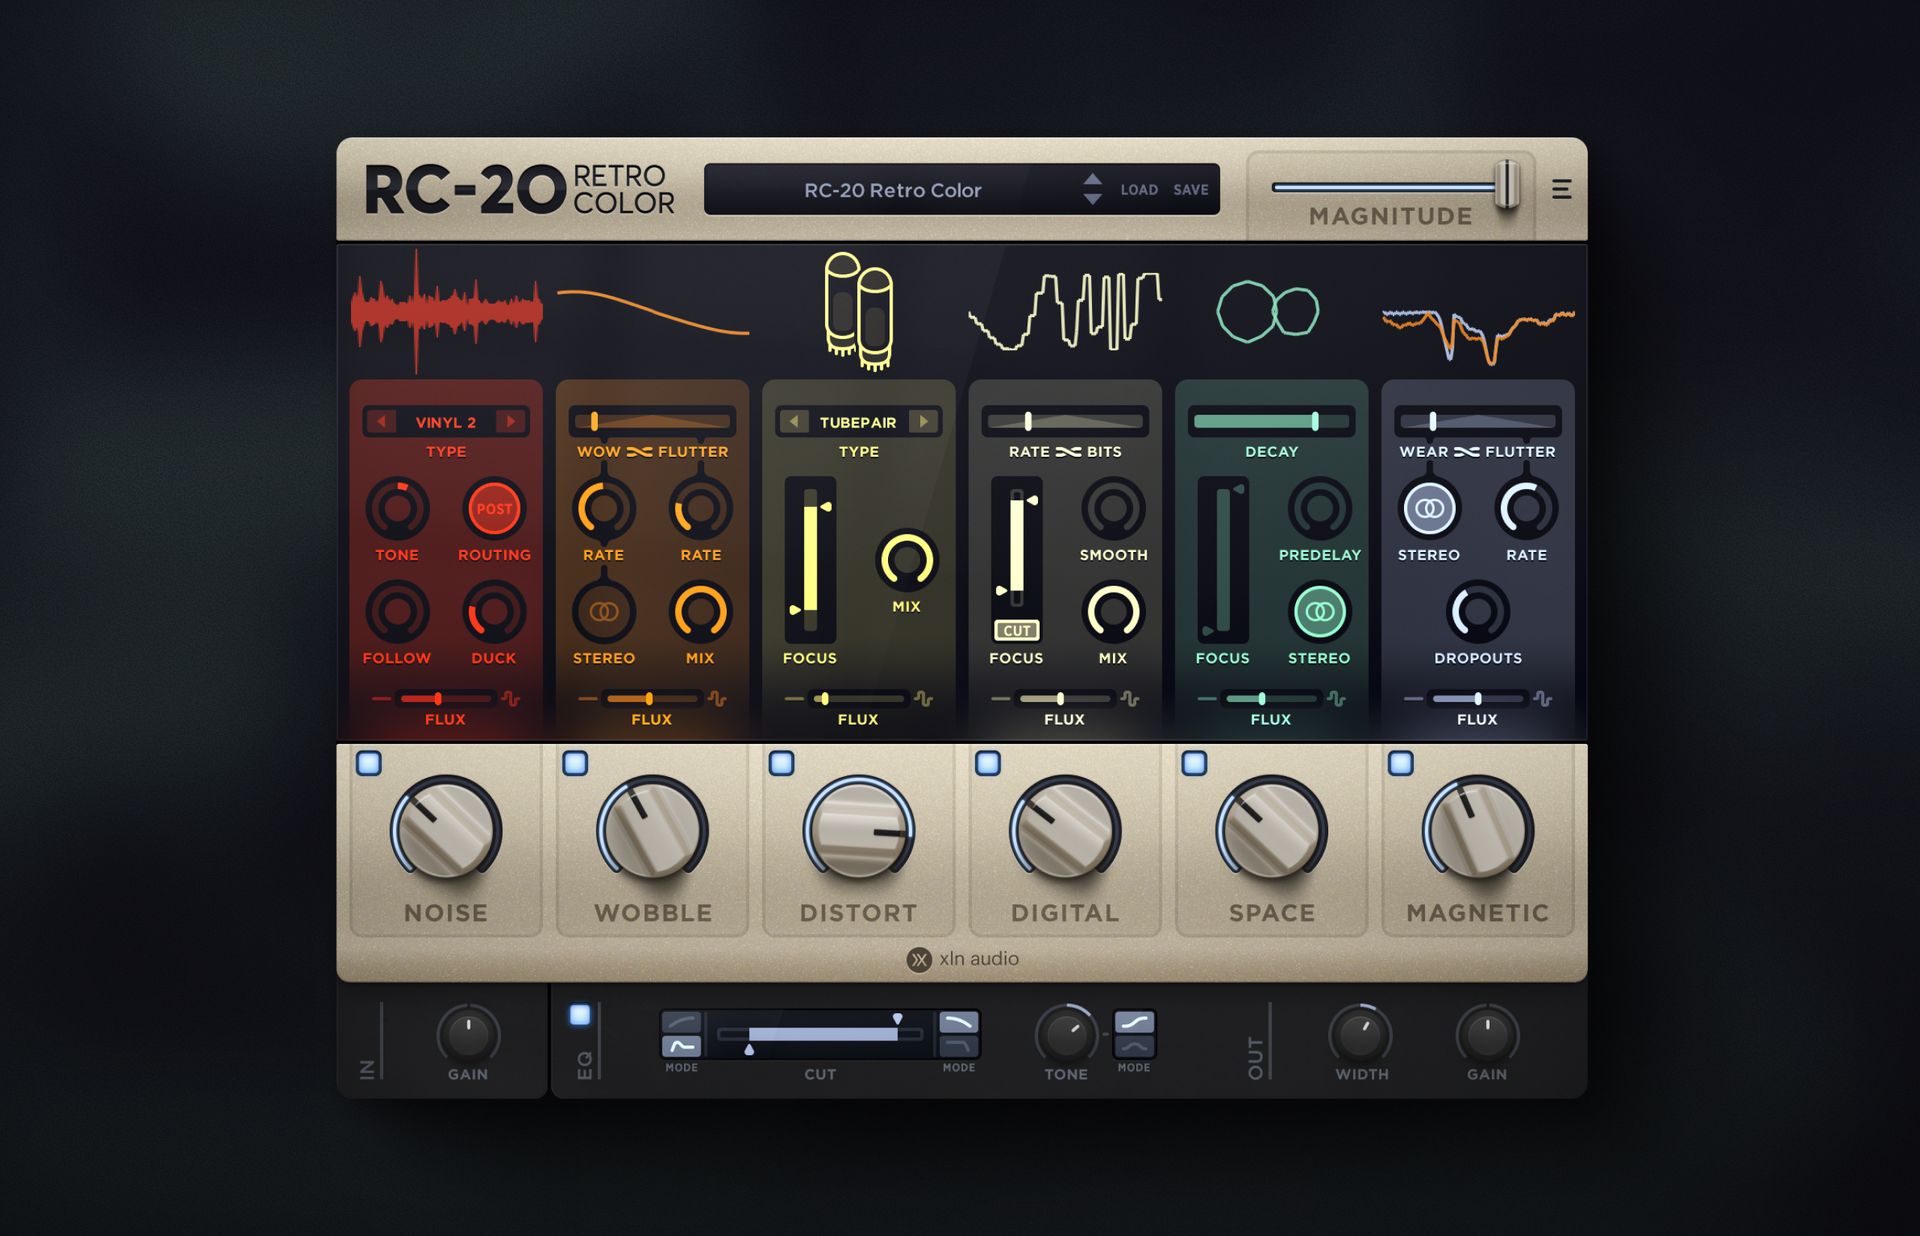Click the Noise DUCK knob
Image resolution: width=1920 pixels, height=1236 pixels.
494,611
